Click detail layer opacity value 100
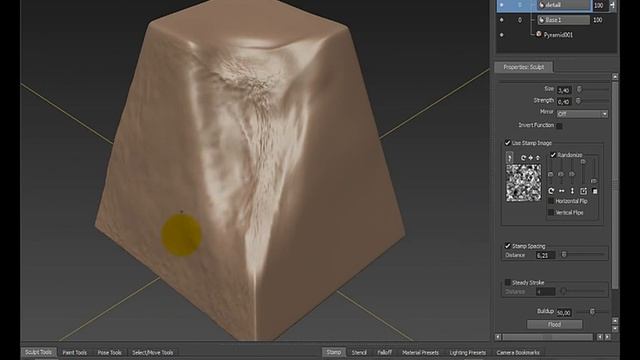 [x=599, y=5]
